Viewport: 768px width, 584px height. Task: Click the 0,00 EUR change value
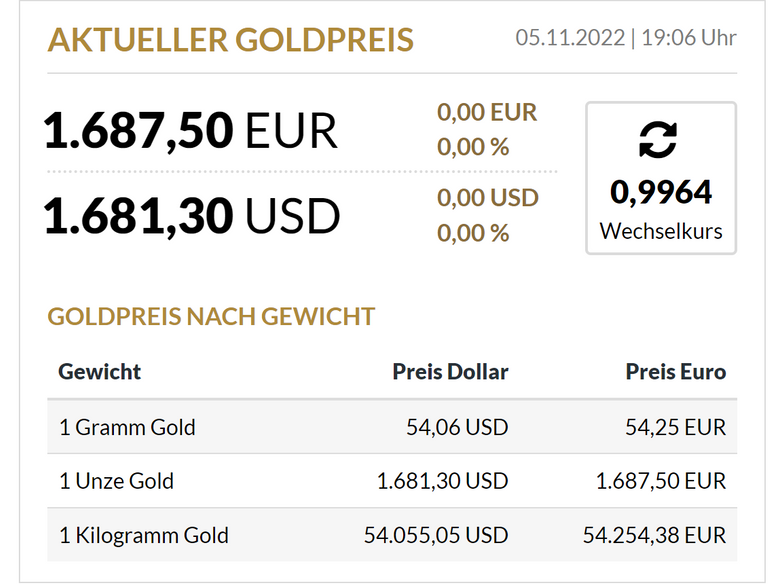click(487, 112)
